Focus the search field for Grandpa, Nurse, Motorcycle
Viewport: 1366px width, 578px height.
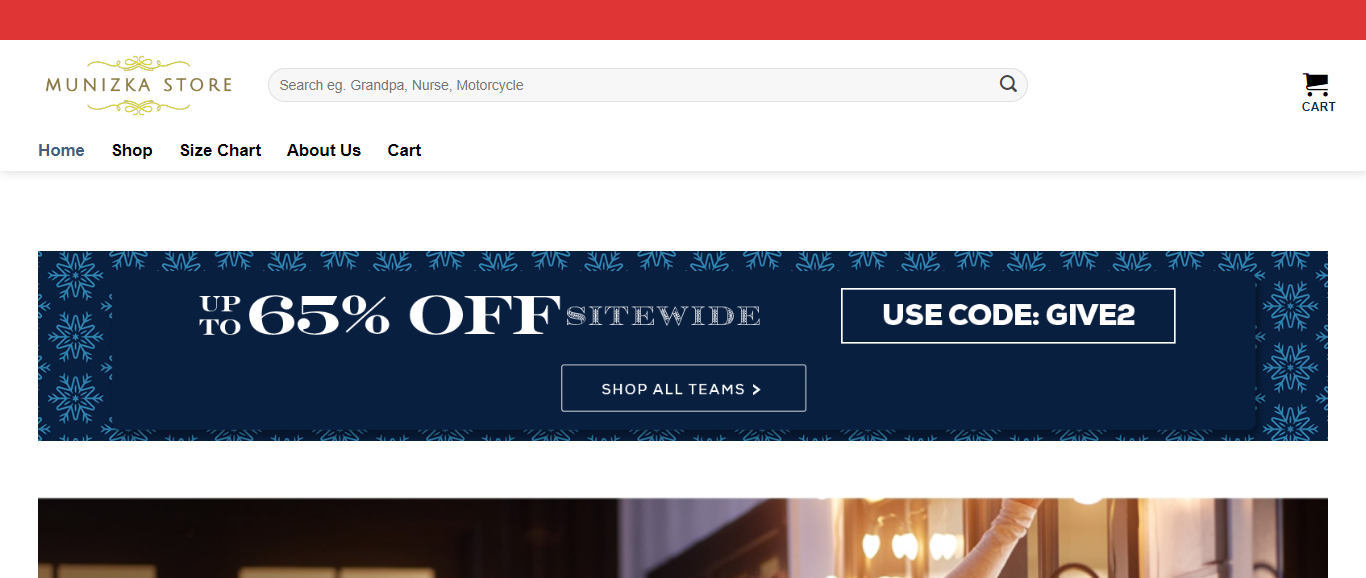(x=647, y=85)
